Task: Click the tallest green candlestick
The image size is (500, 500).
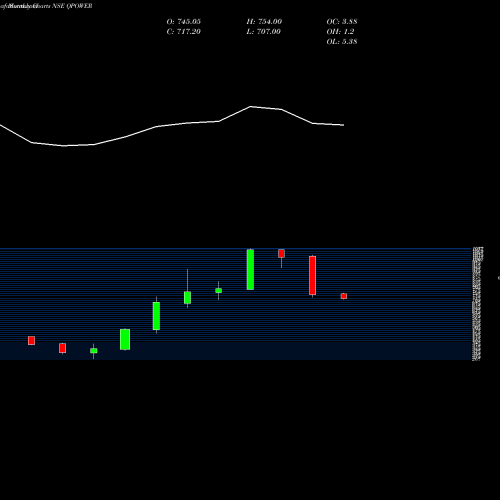Action: (250, 269)
